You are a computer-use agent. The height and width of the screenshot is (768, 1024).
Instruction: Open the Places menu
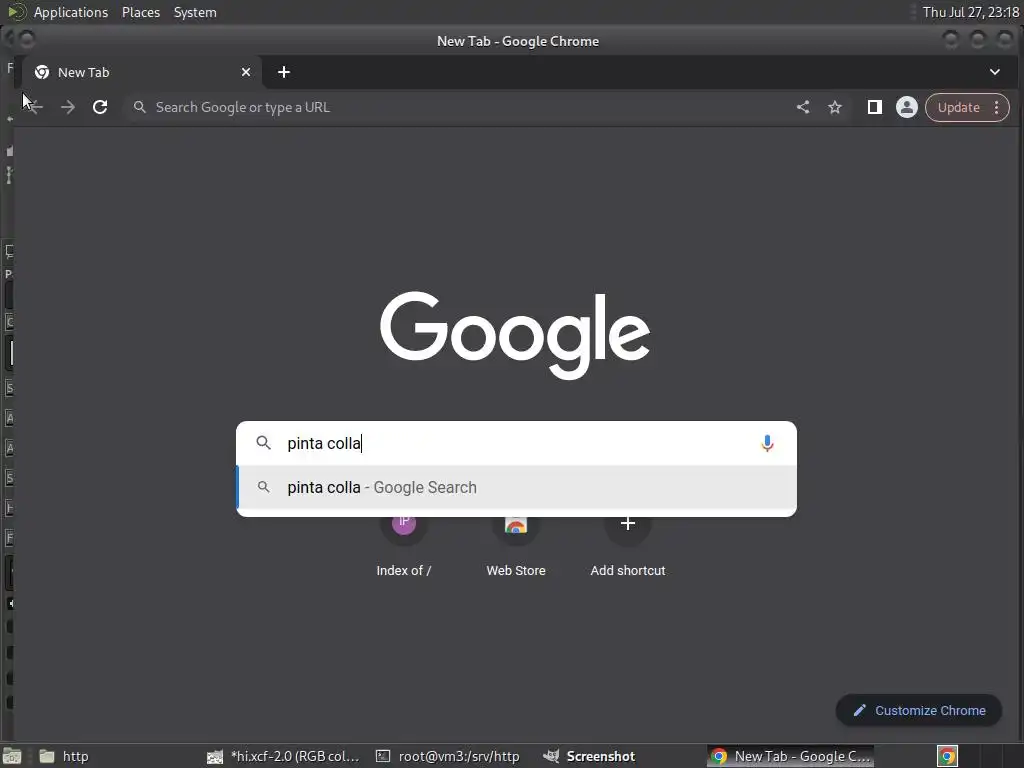pos(140,12)
